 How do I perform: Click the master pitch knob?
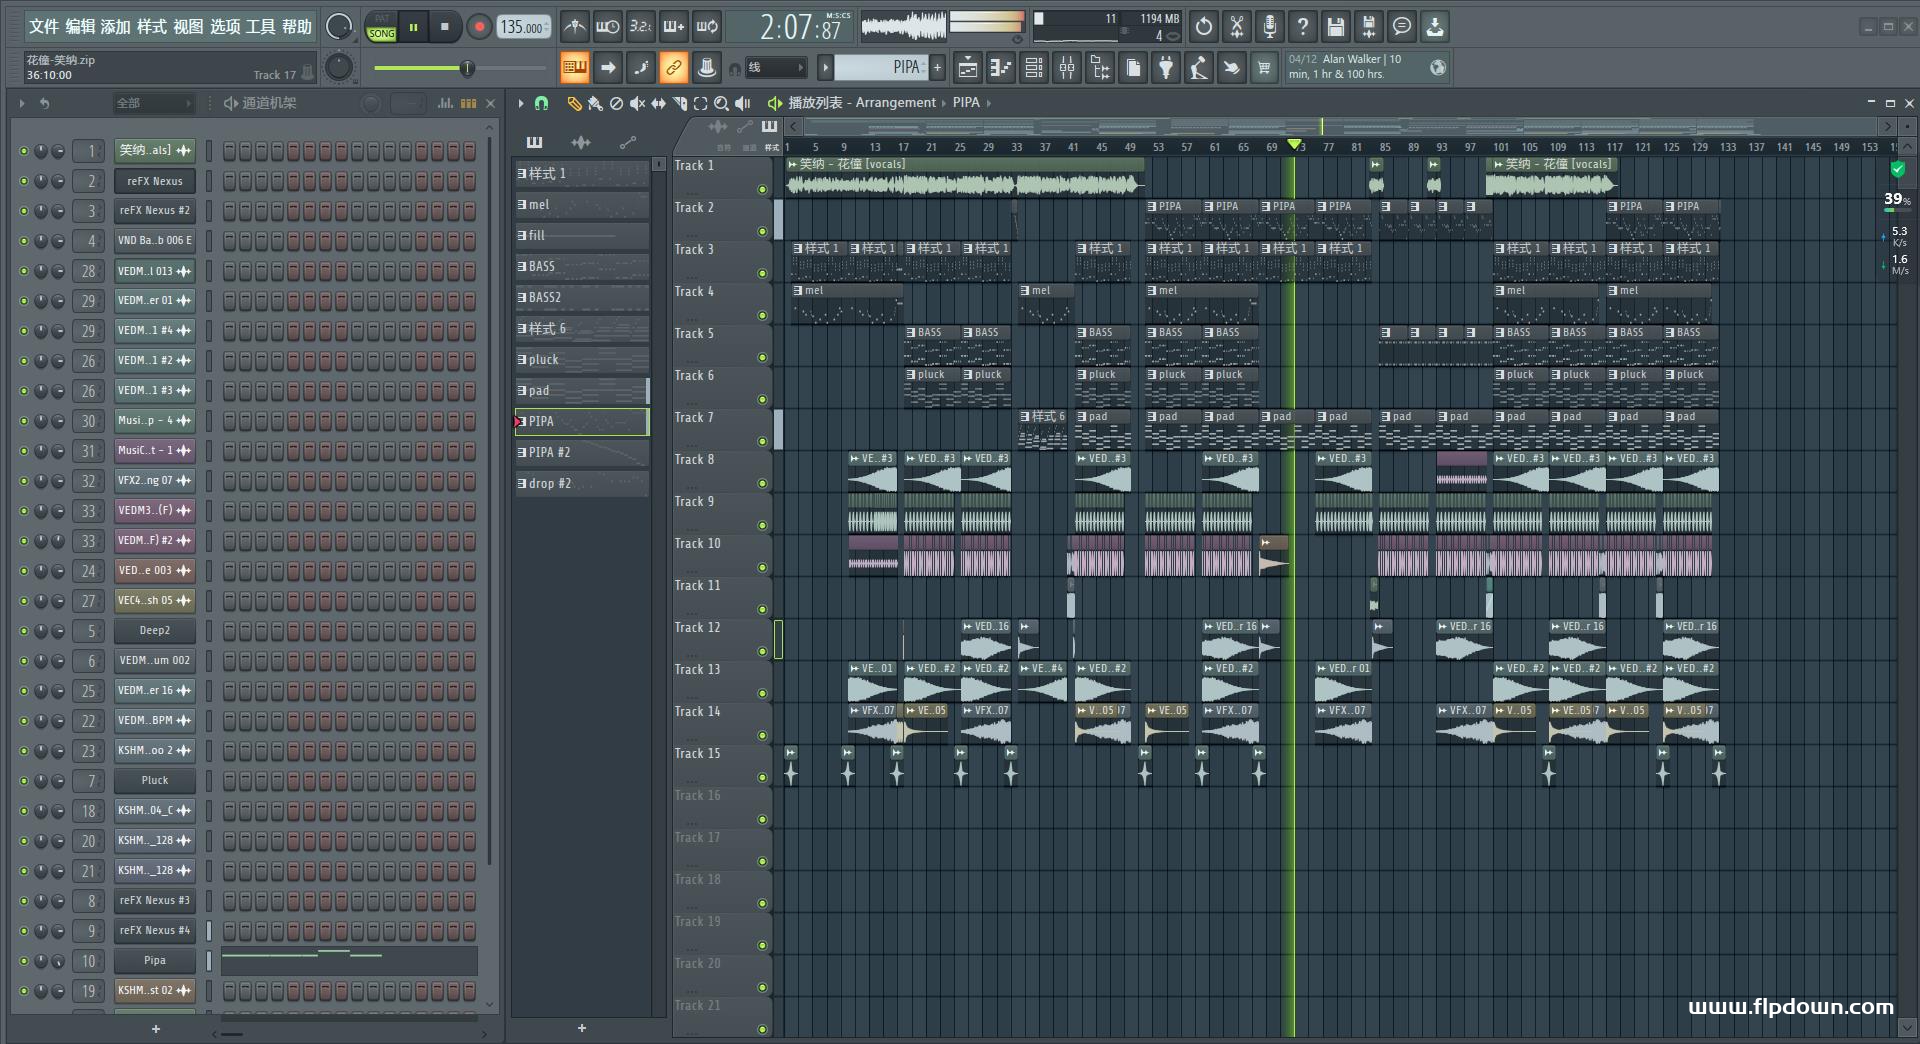pyautogui.click(x=339, y=67)
